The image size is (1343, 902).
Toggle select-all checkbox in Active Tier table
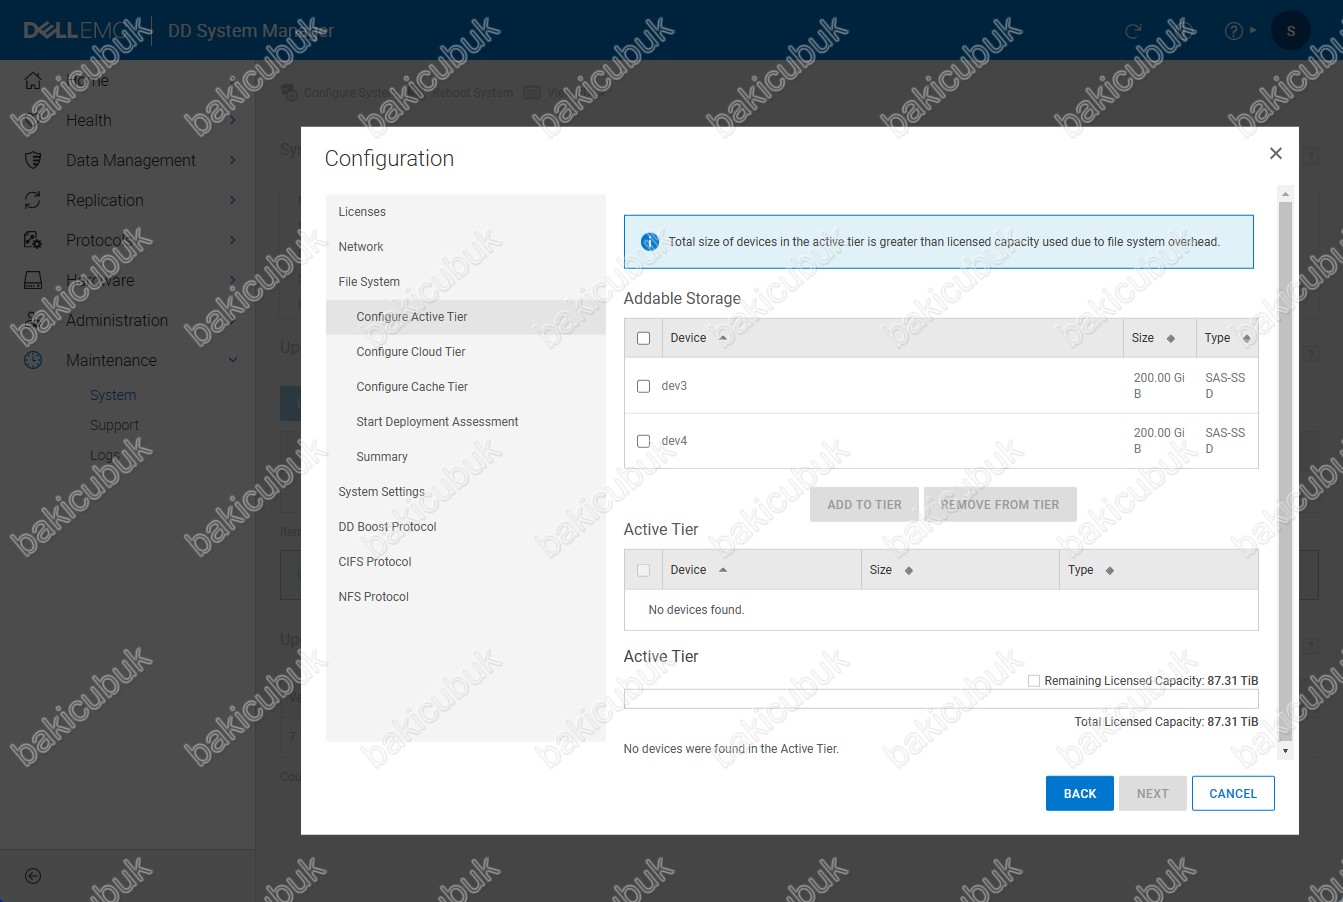(643, 570)
